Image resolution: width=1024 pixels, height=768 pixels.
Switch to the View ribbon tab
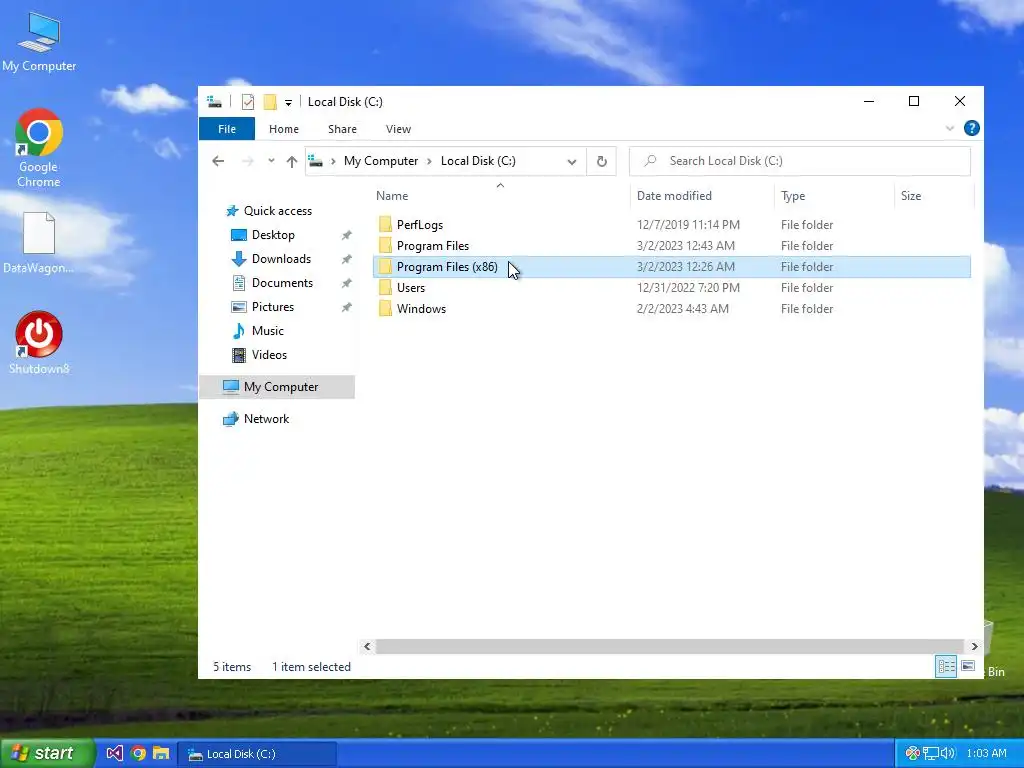[398, 129]
